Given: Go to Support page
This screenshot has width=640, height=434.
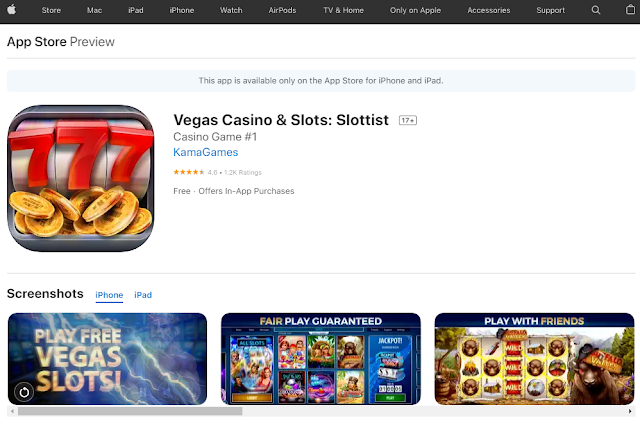Looking at the screenshot, I should tap(551, 10).
